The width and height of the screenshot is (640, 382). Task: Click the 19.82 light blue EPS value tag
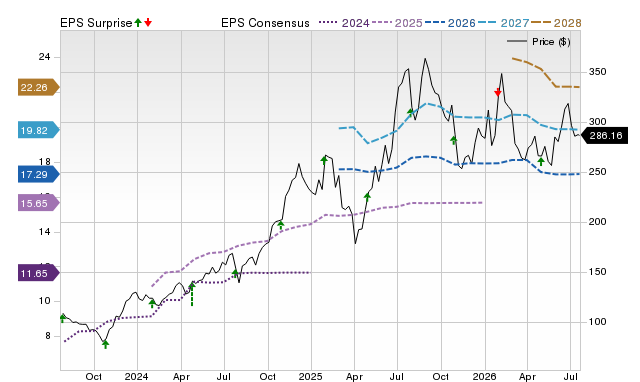38,131
